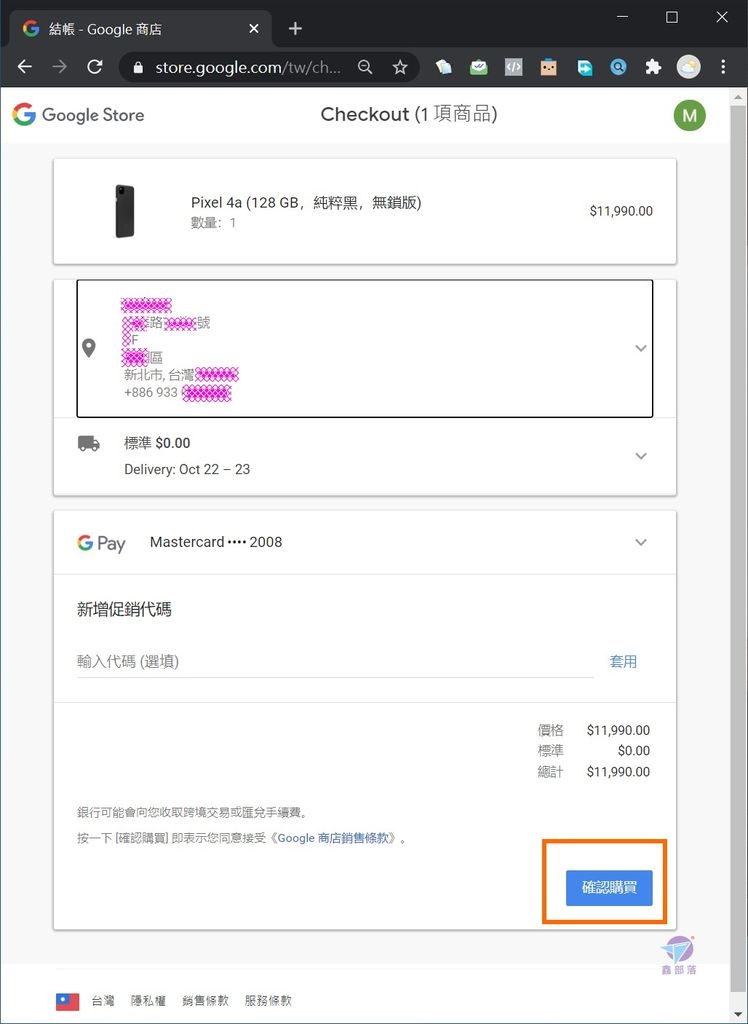The height and width of the screenshot is (1024, 748).
Task: Click the 套用 promo code link
Action: 623,662
